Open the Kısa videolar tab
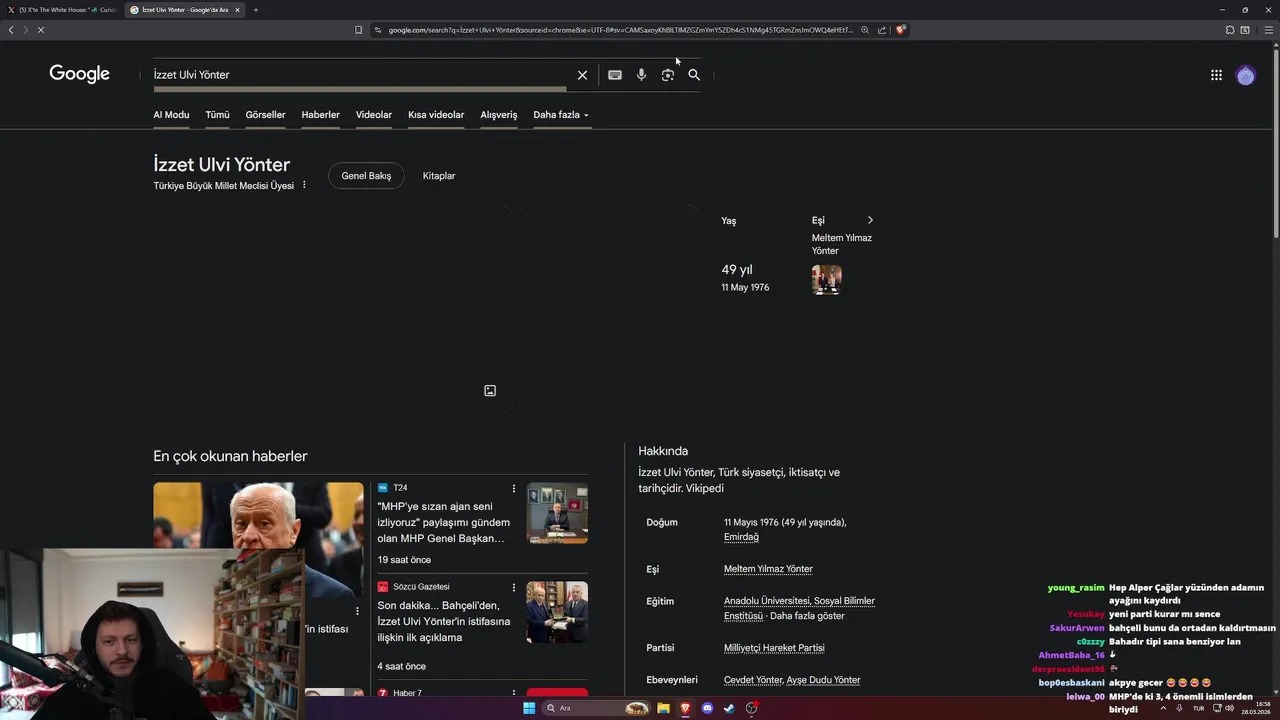Image resolution: width=1280 pixels, height=720 pixels. point(436,115)
